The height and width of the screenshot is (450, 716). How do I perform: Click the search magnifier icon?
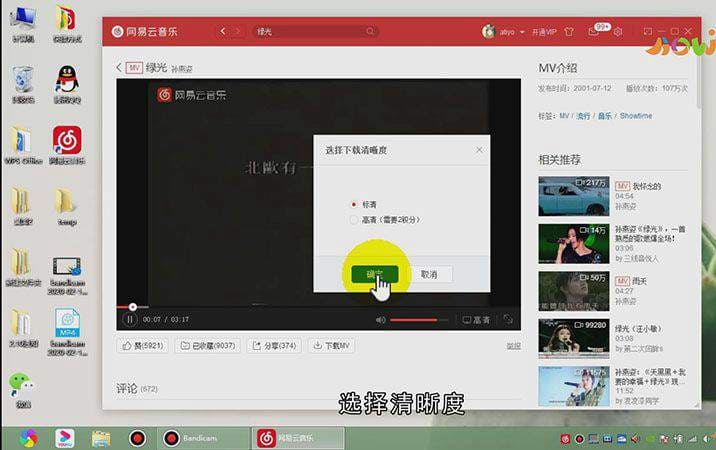[x=370, y=32]
